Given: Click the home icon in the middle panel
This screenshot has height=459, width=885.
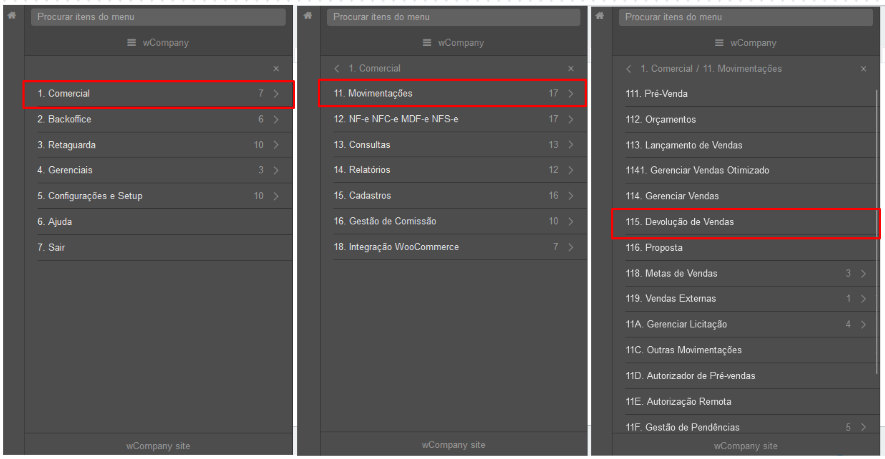Looking at the screenshot, I should tap(308, 16).
